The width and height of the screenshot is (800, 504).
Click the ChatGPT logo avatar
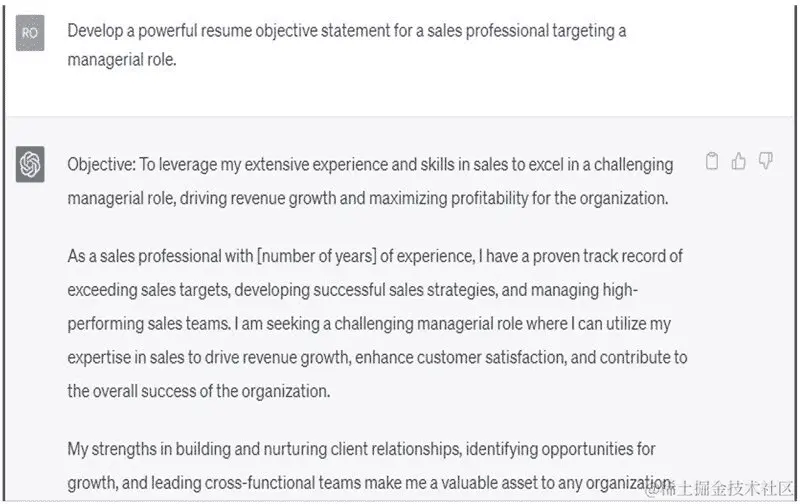30,164
